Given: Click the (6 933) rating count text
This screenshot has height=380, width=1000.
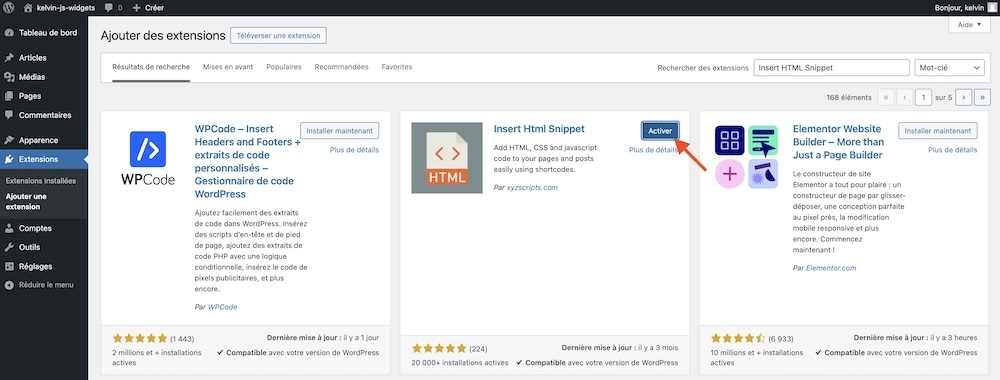Looking at the screenshot, I should click(x=781, y=339).
